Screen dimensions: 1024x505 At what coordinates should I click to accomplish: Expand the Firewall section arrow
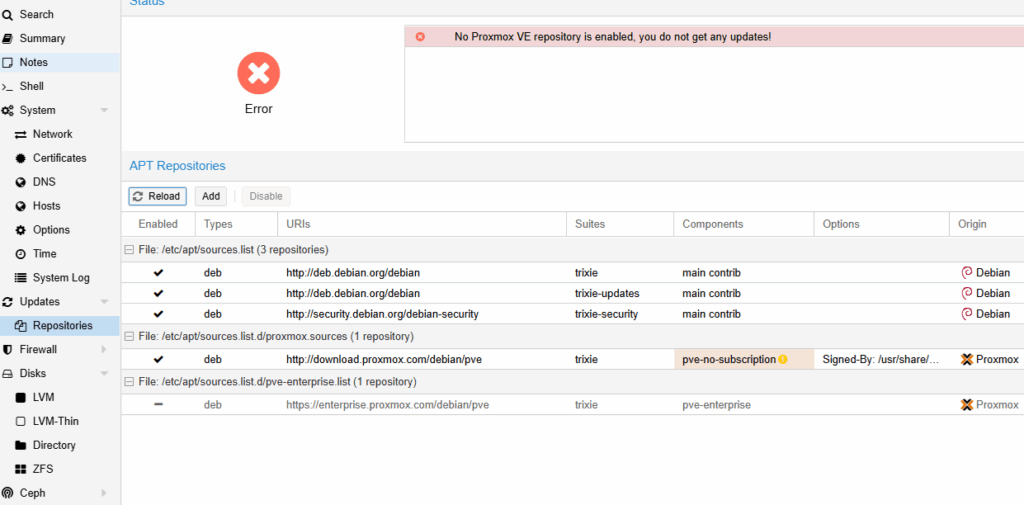pyautogui.click(x=104, y=350)
